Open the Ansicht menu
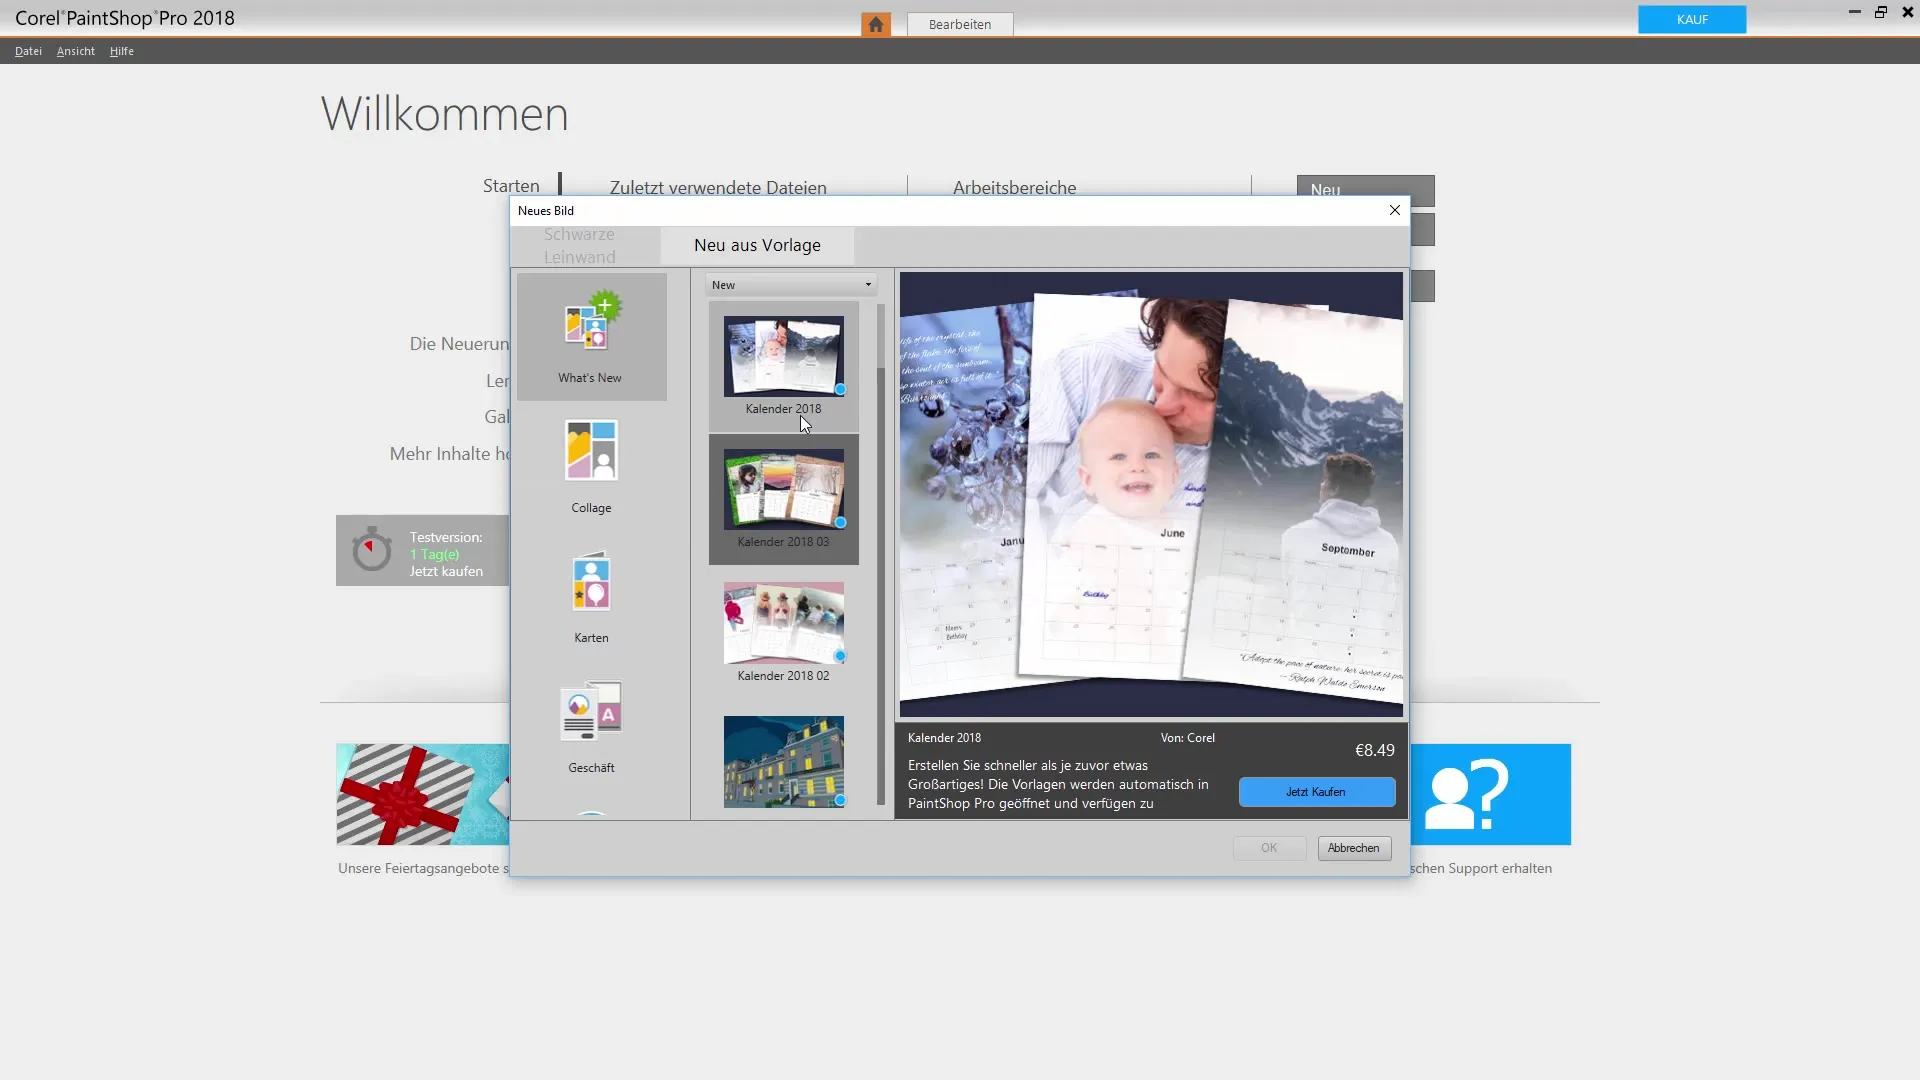 (x=76, y=51)
